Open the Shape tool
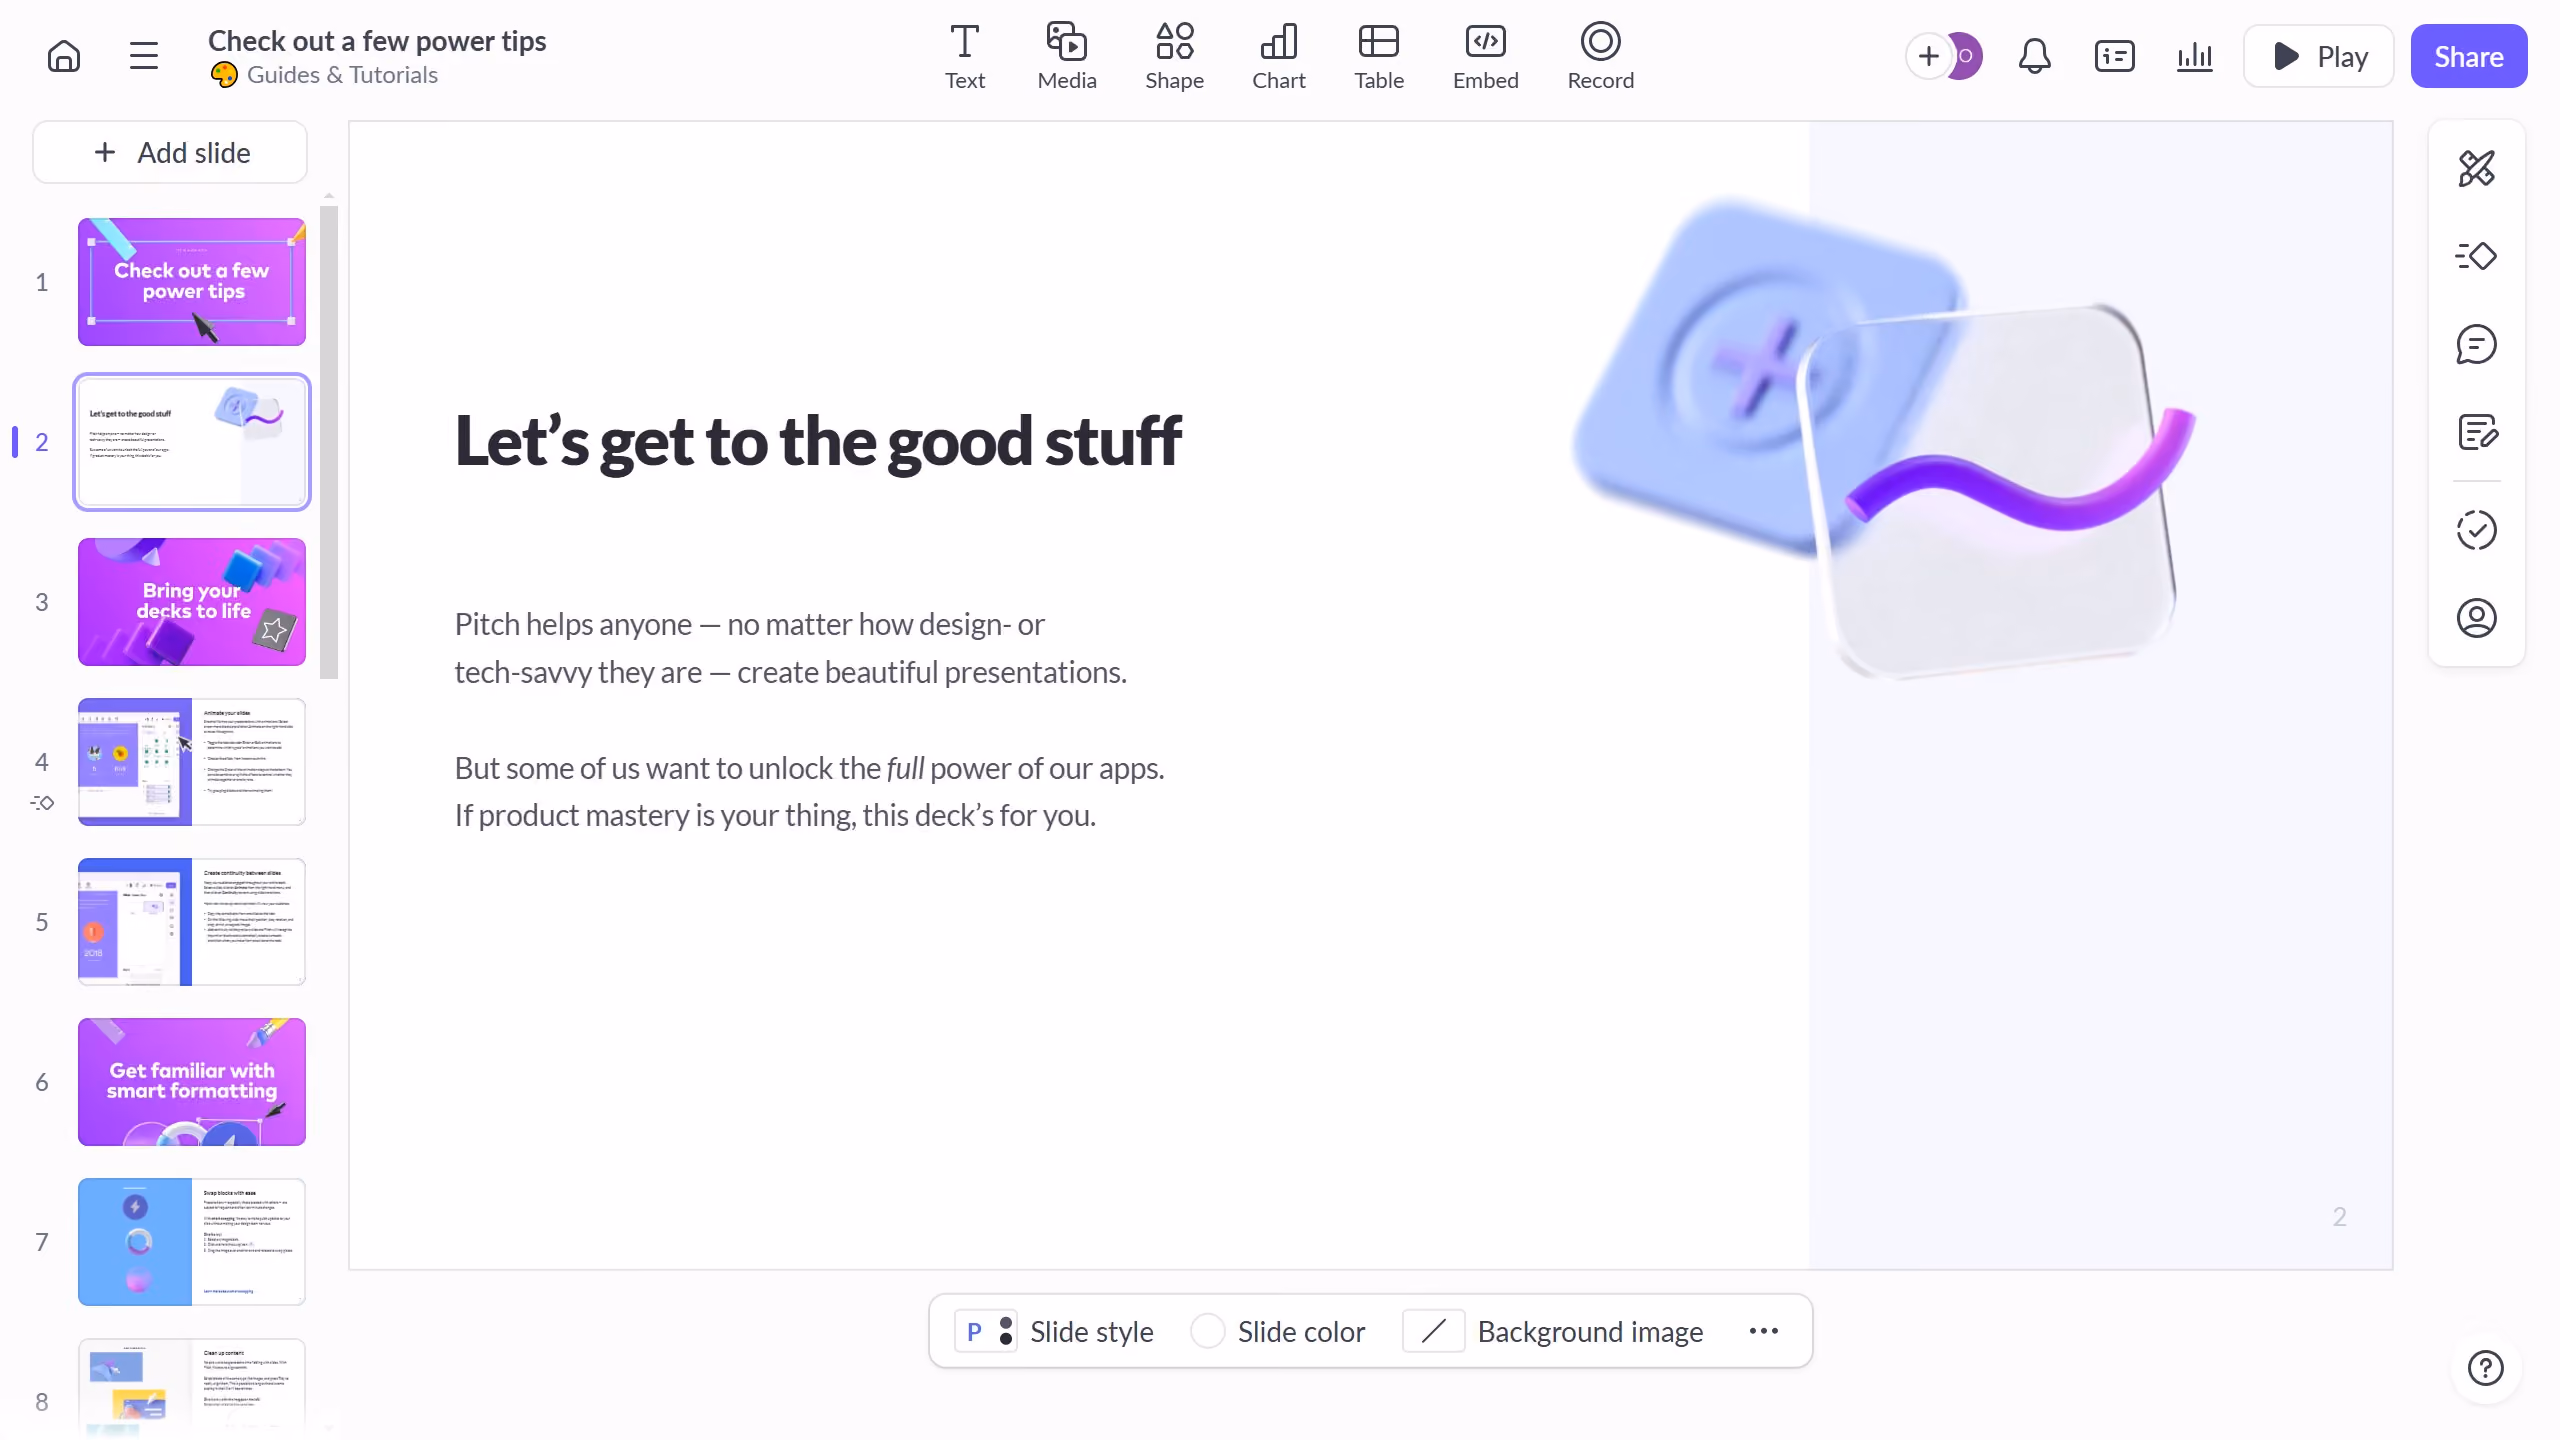 click(x=1174, y=57)
